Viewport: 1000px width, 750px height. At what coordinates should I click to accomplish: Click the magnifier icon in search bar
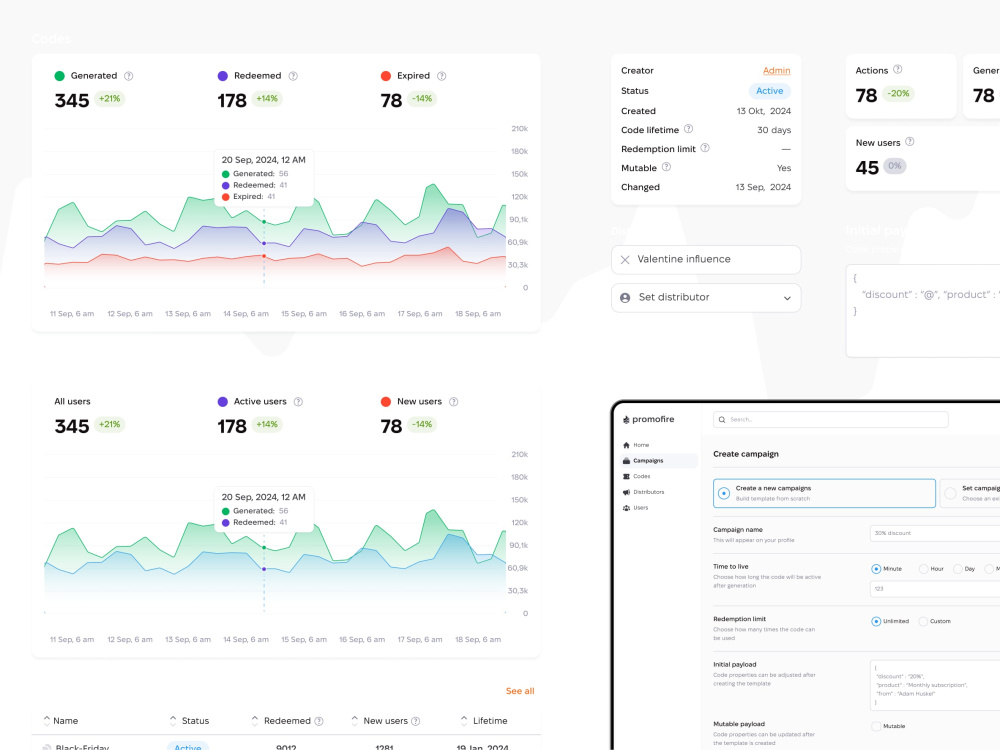point(722,420)
